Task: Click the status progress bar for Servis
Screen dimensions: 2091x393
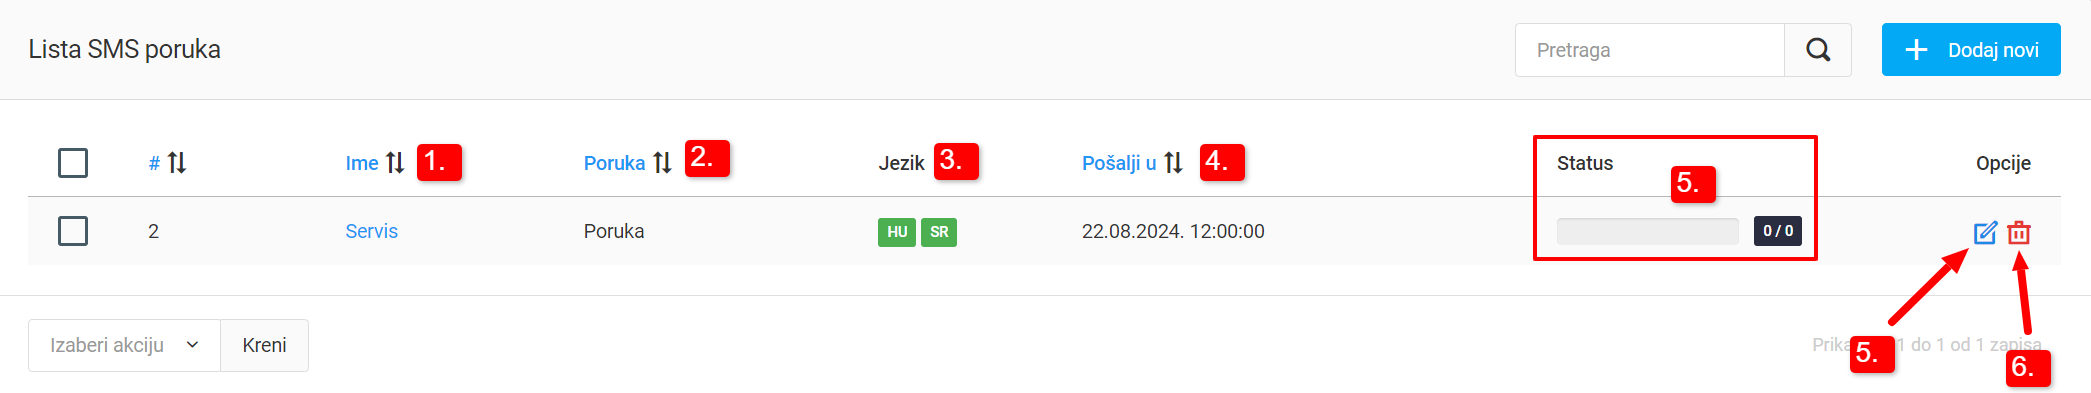Action: click(x=1647, y=231)
